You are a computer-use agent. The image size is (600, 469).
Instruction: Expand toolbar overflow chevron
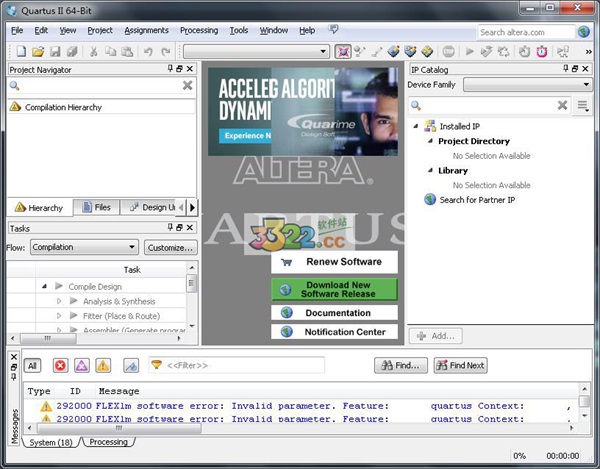tap(589, 52)
